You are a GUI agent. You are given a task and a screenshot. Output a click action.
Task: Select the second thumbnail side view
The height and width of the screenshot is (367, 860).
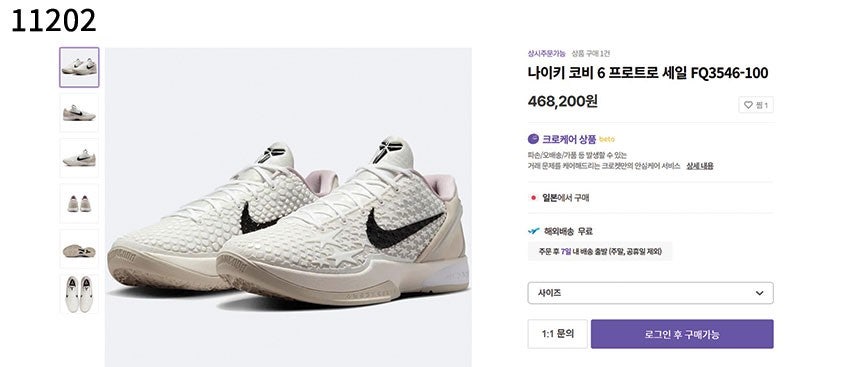pos(80,112)
